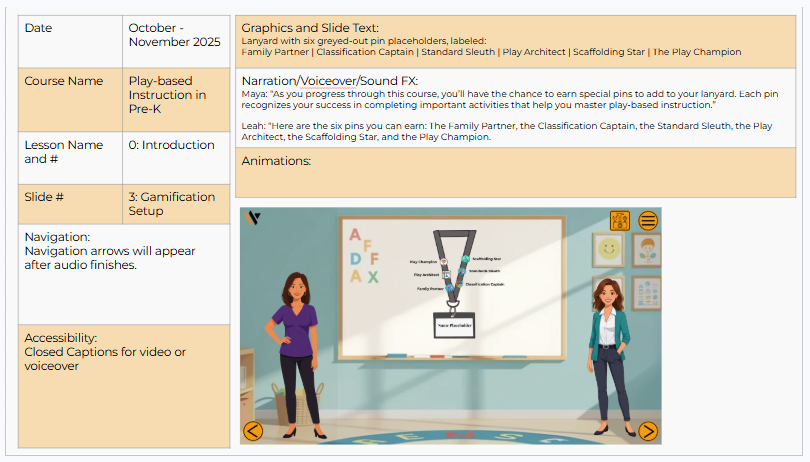Select the Play Architect pin on lanyard
The width and height of the screenshot is (810, 462).
coord(446,274)
